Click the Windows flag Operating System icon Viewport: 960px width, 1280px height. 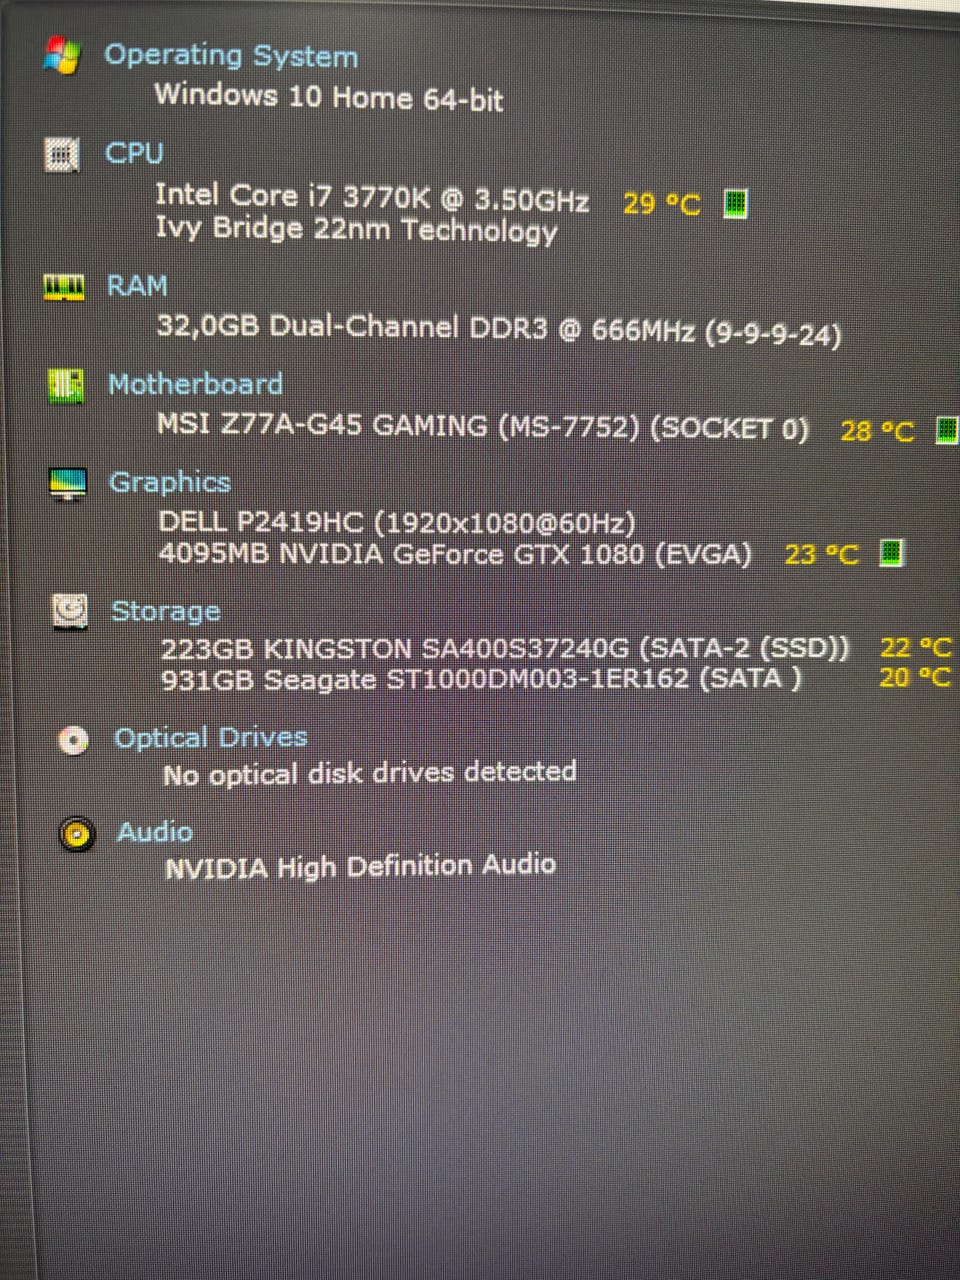click(62, 56)
